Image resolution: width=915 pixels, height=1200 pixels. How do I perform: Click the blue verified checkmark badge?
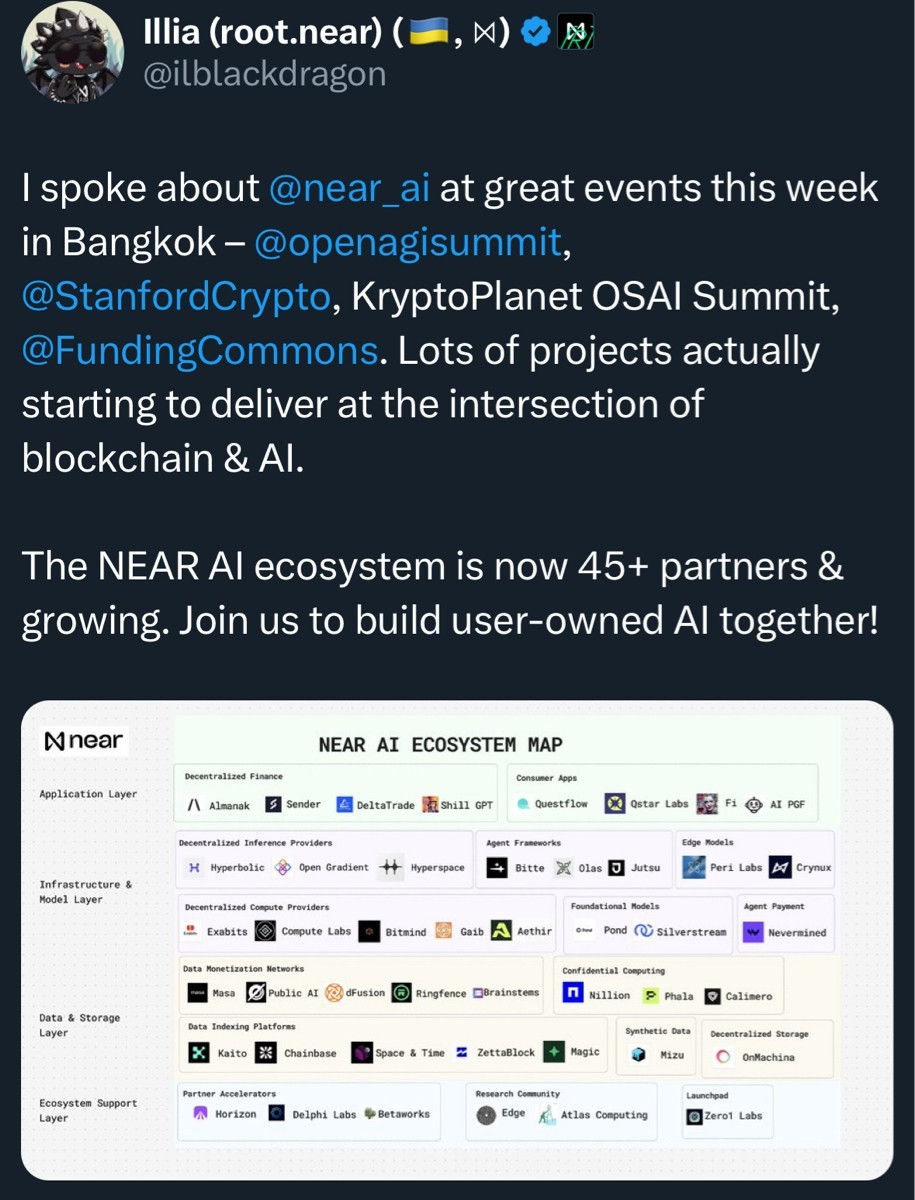(x=537, y=33)
